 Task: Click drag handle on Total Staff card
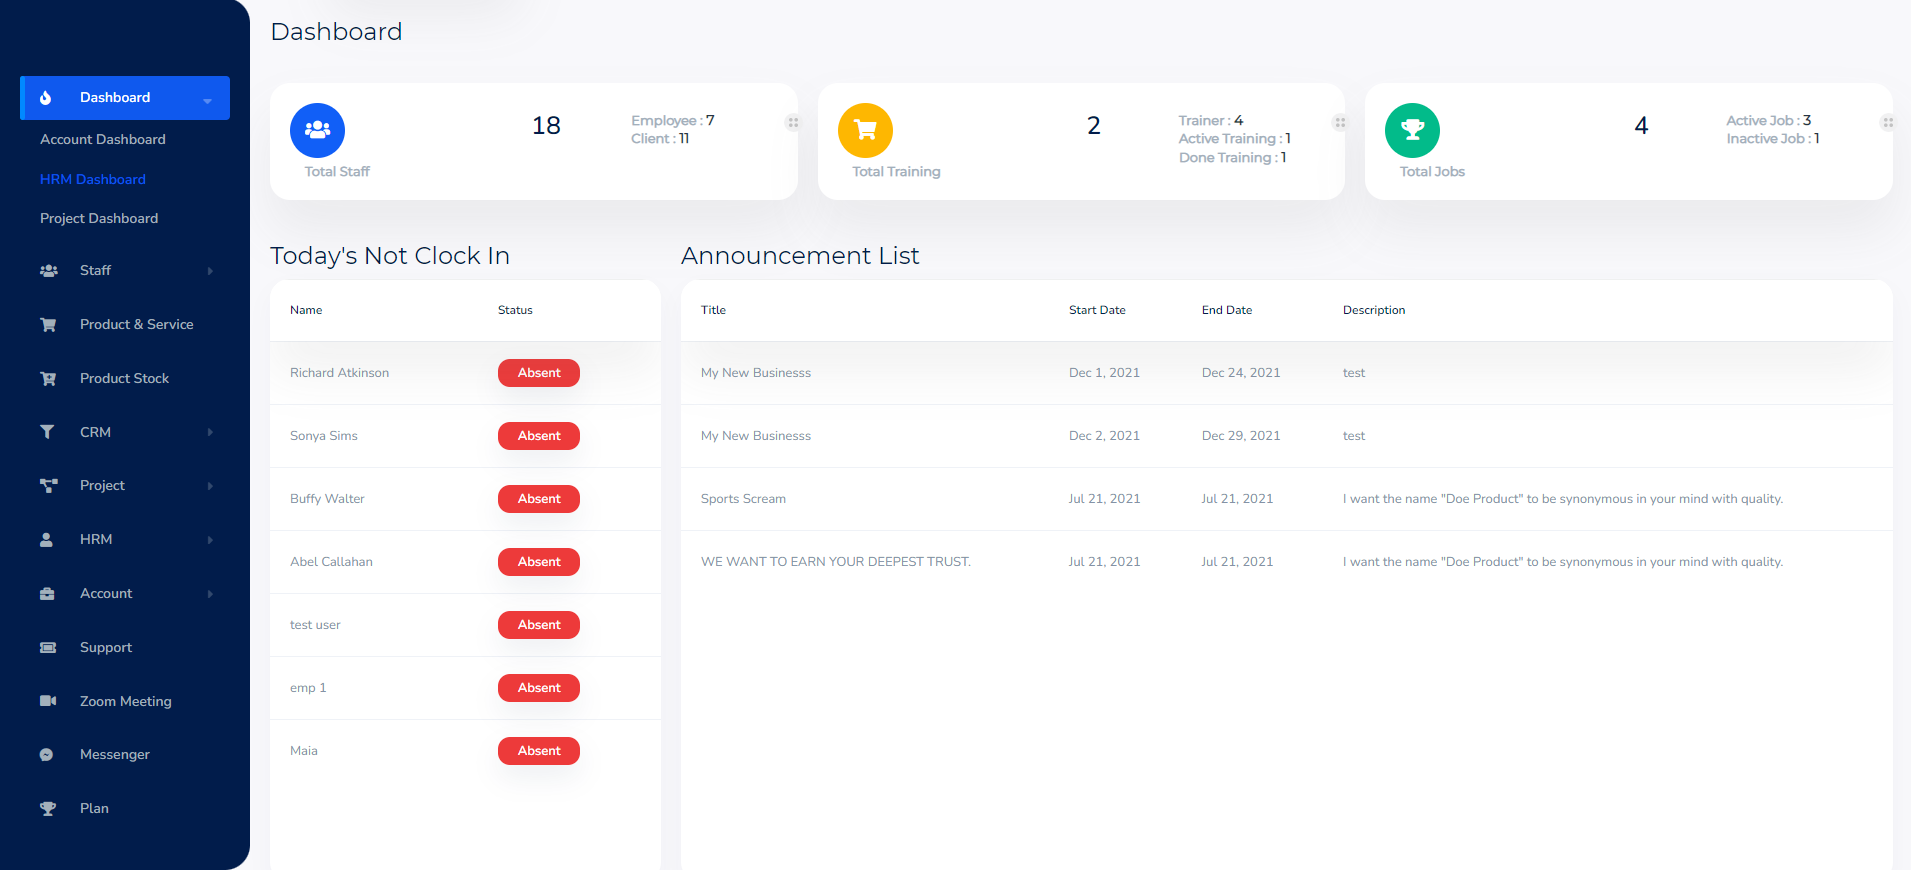(792, 123)
